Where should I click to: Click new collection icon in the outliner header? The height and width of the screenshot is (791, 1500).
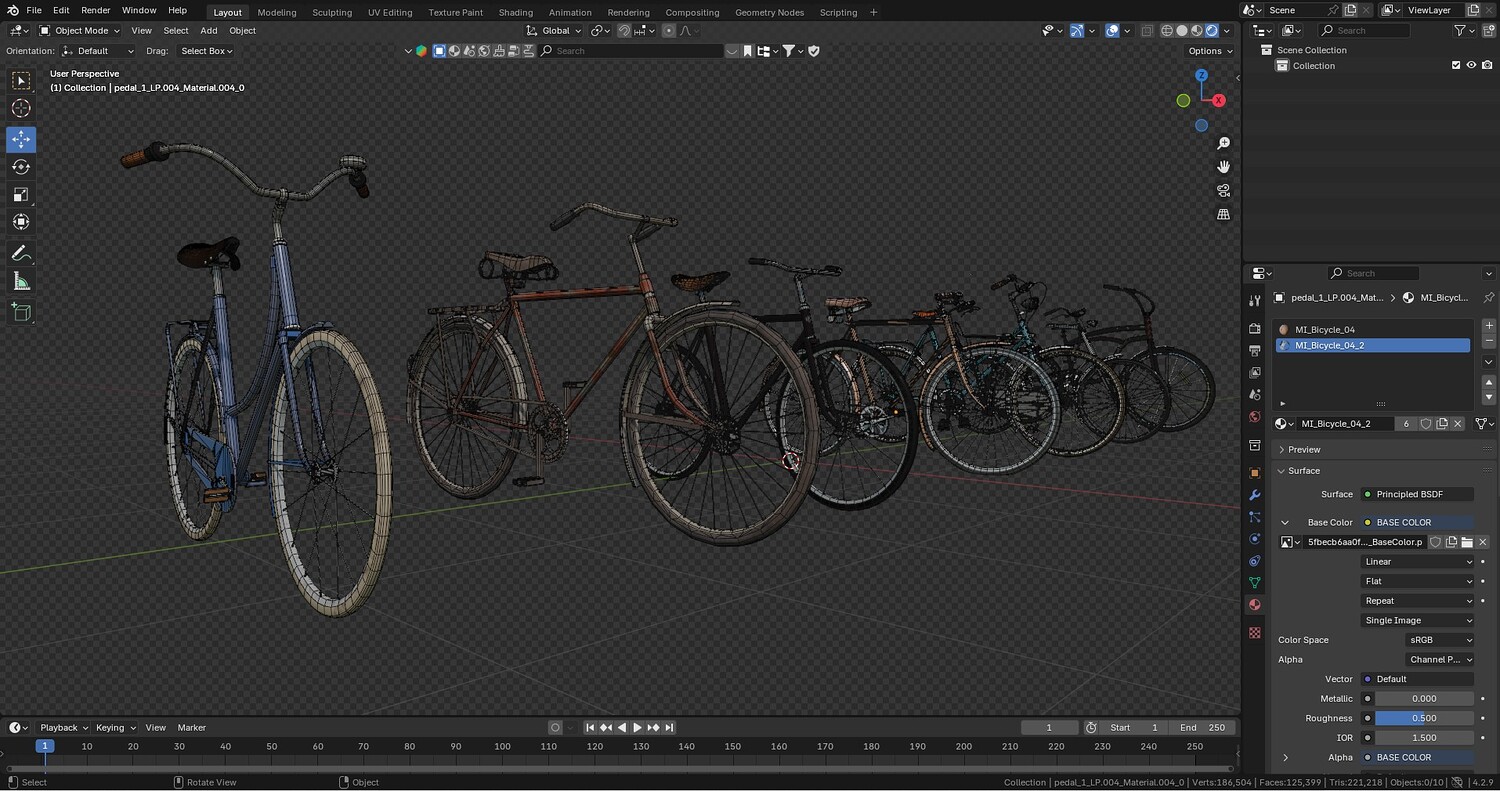point(1488,31)
